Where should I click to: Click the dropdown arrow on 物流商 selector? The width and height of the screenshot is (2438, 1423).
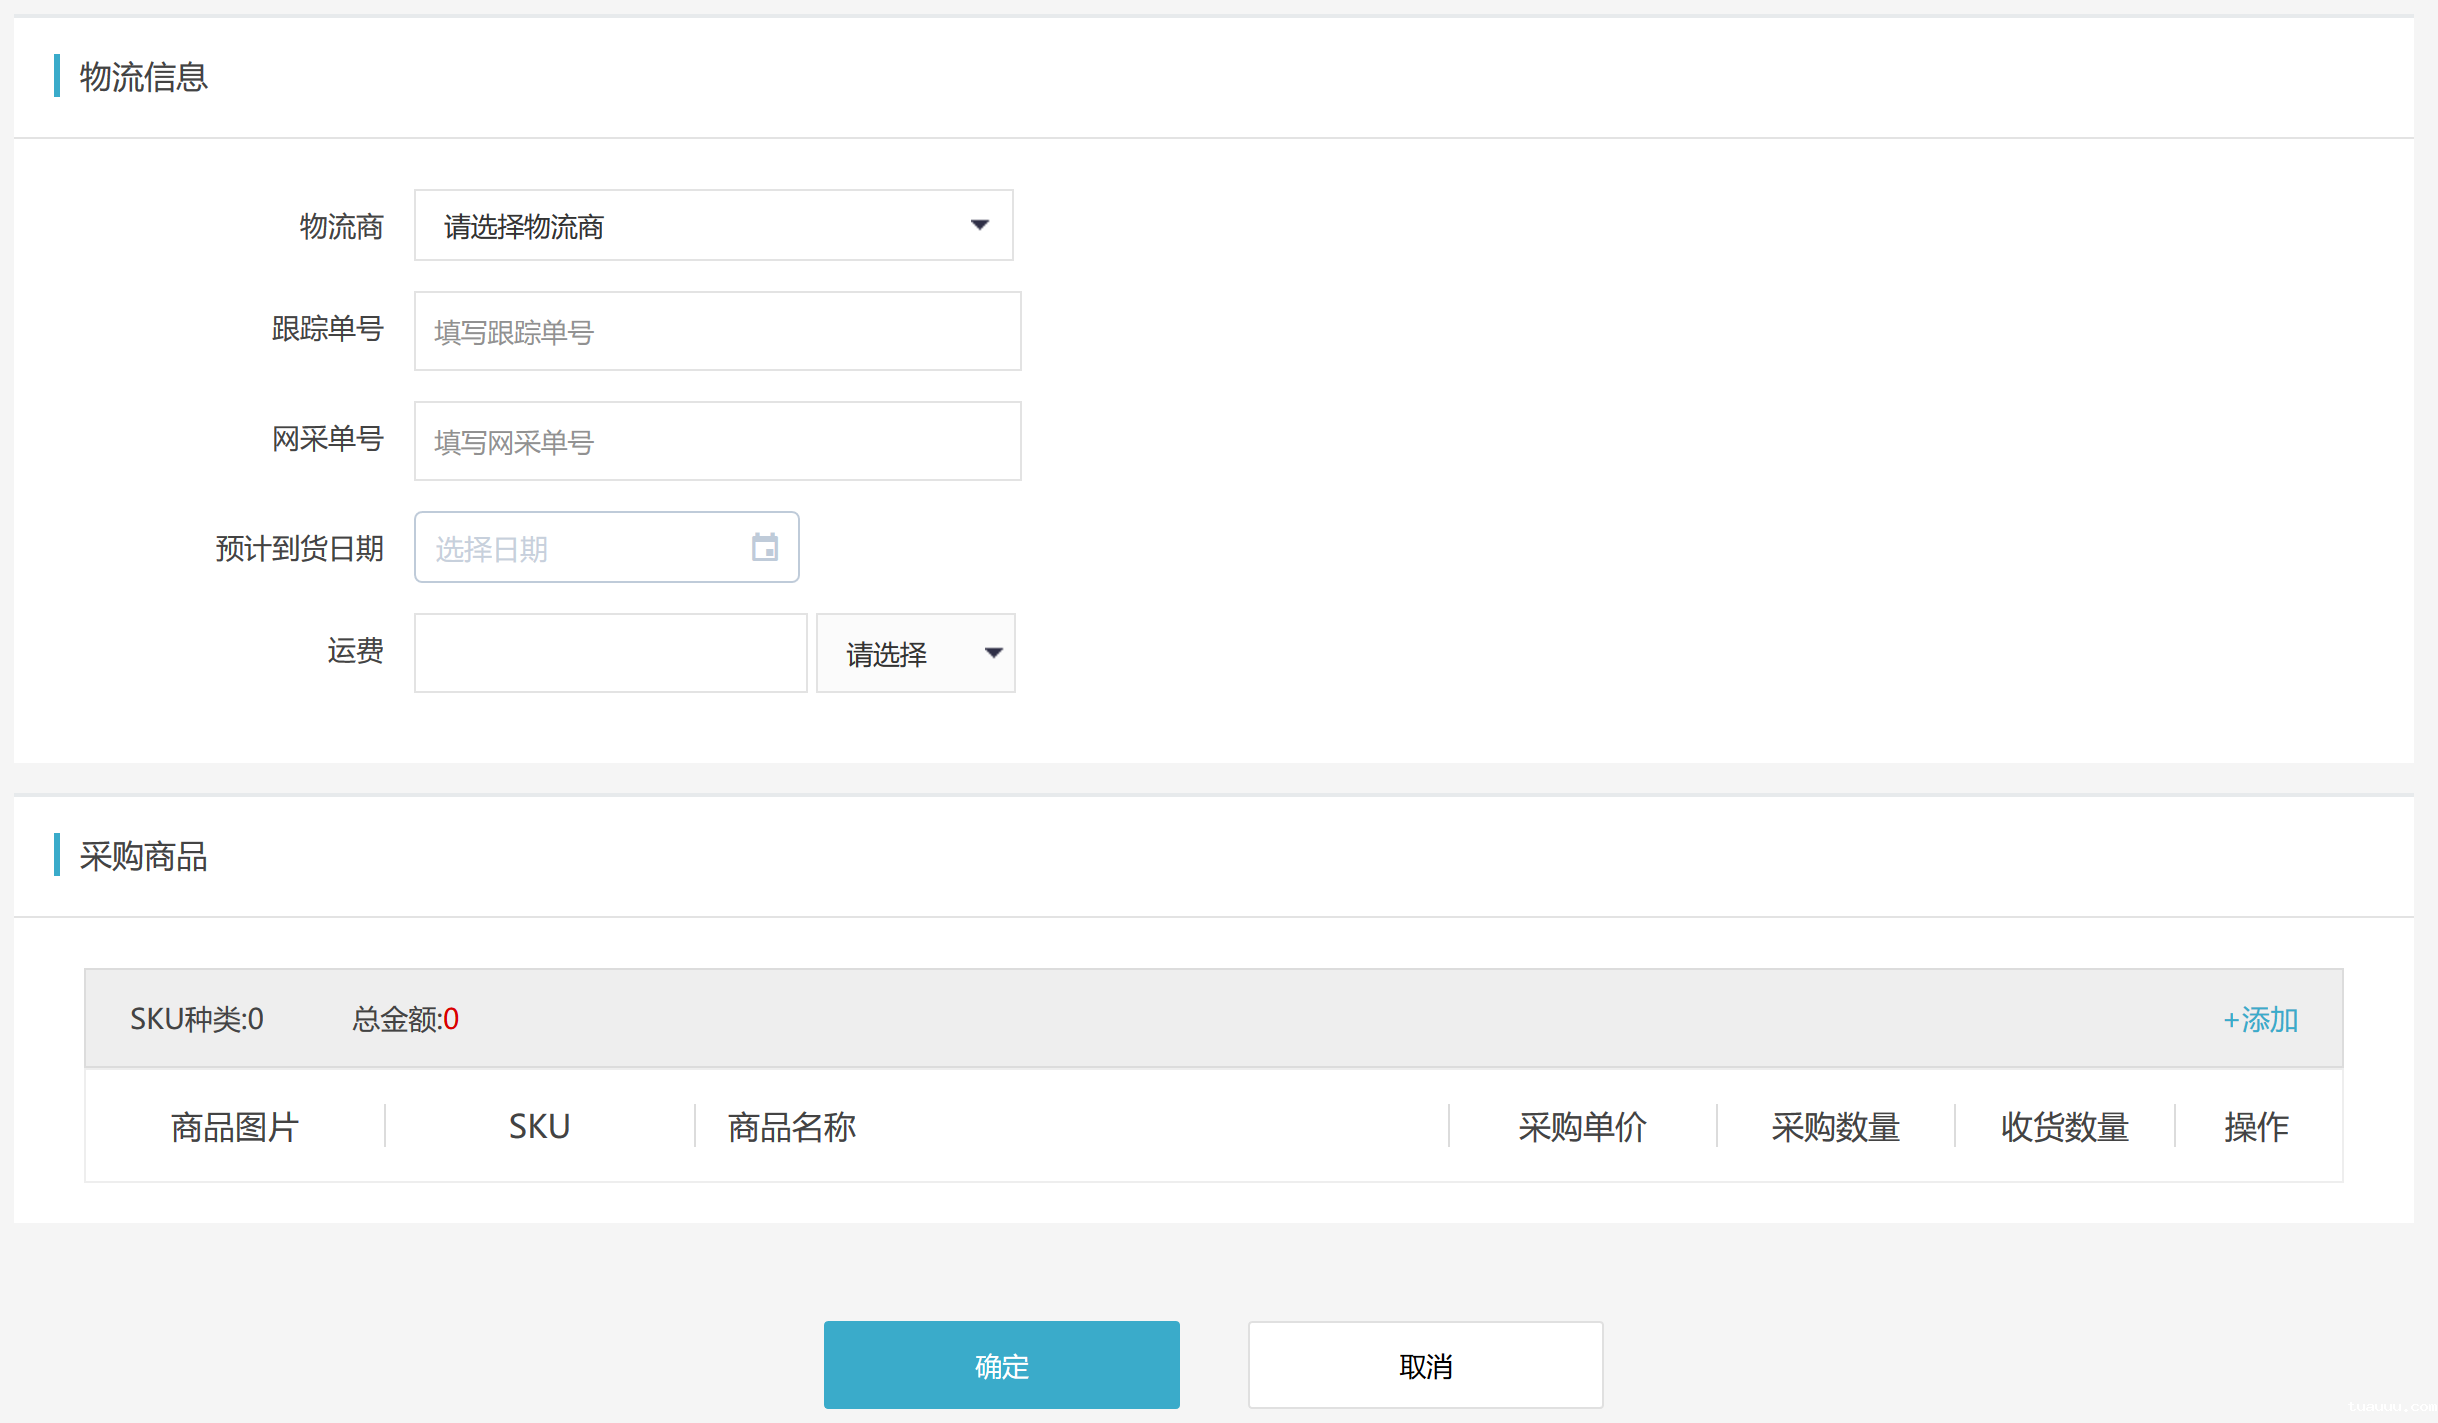(980, 225)
